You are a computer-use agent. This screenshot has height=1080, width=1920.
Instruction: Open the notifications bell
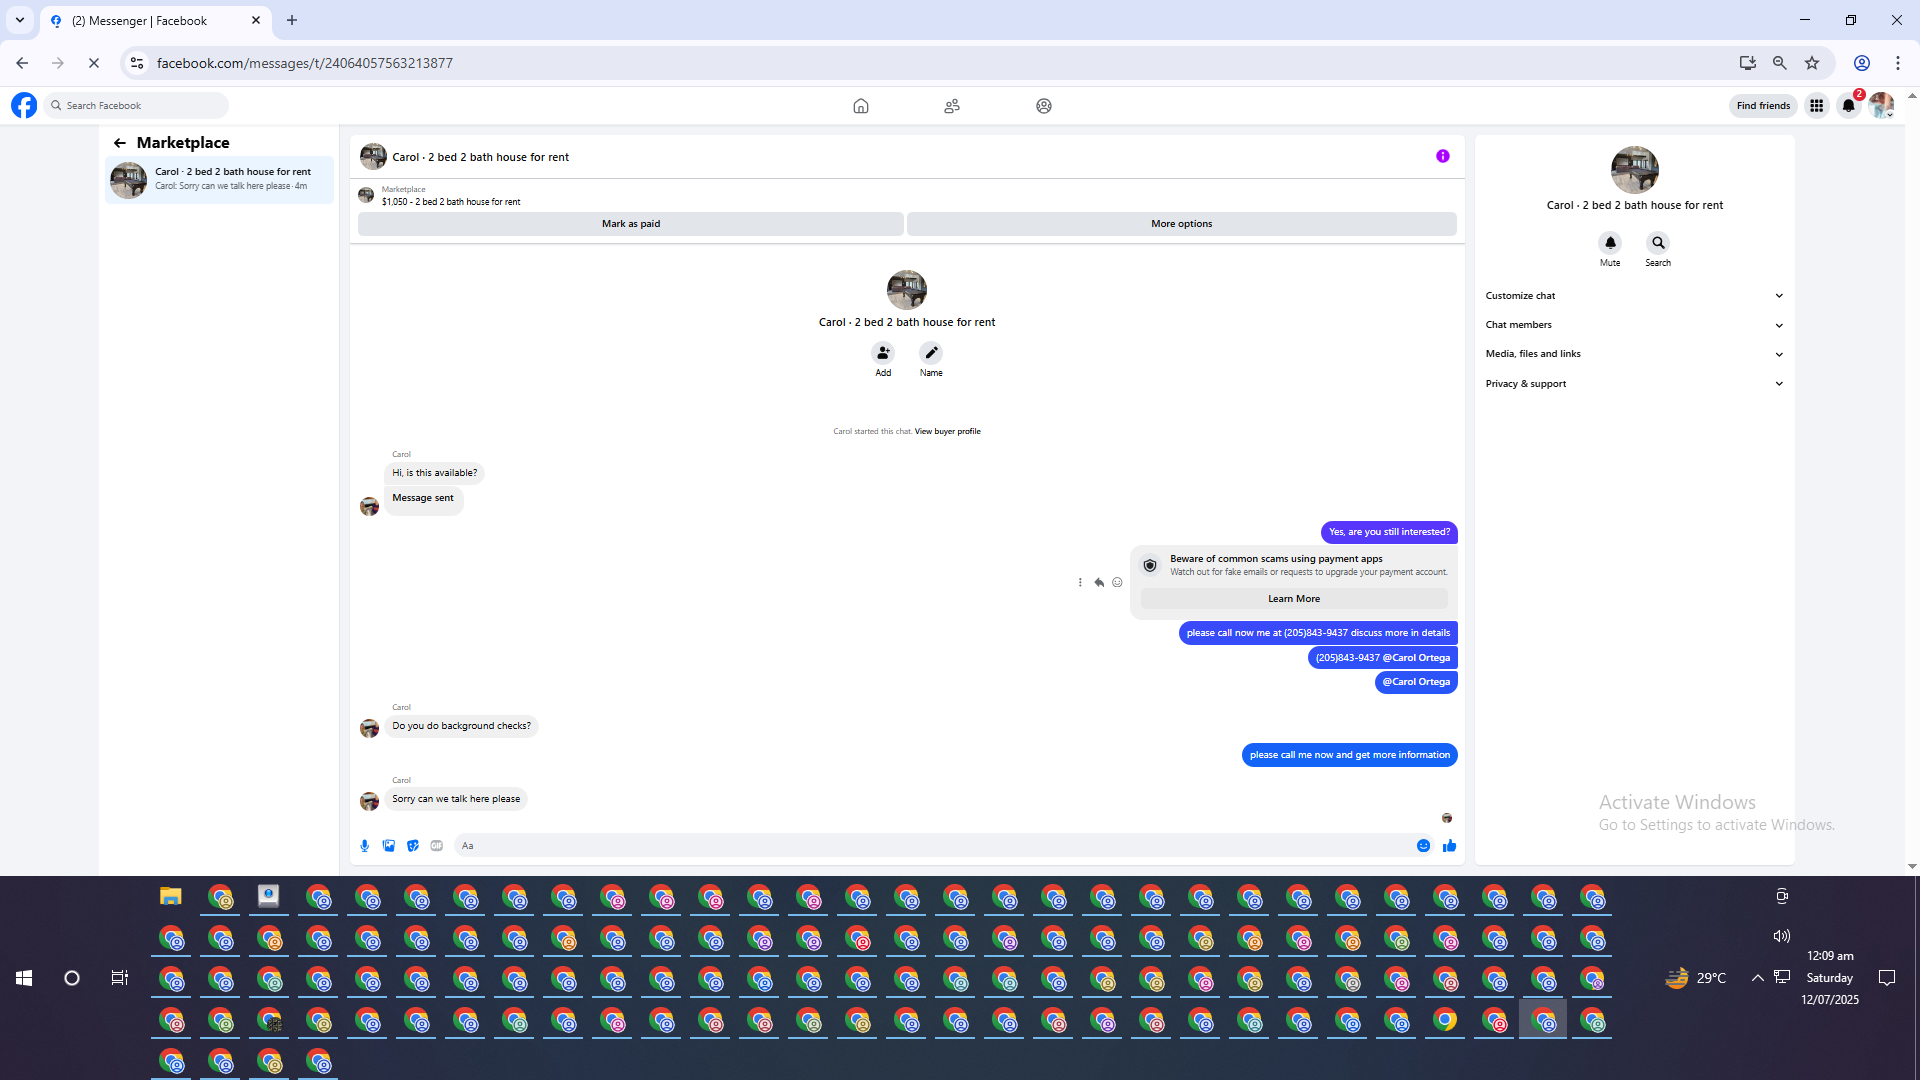(1849, 106)
